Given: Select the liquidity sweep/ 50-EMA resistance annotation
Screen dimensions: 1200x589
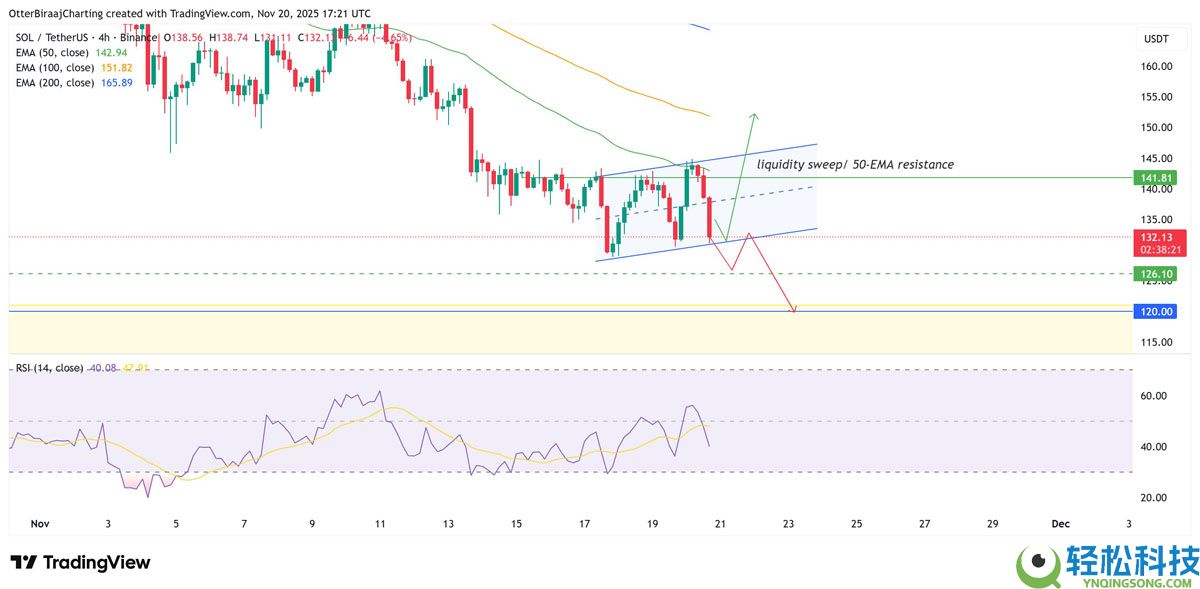Looking at the screenshot, I should 855,163.
